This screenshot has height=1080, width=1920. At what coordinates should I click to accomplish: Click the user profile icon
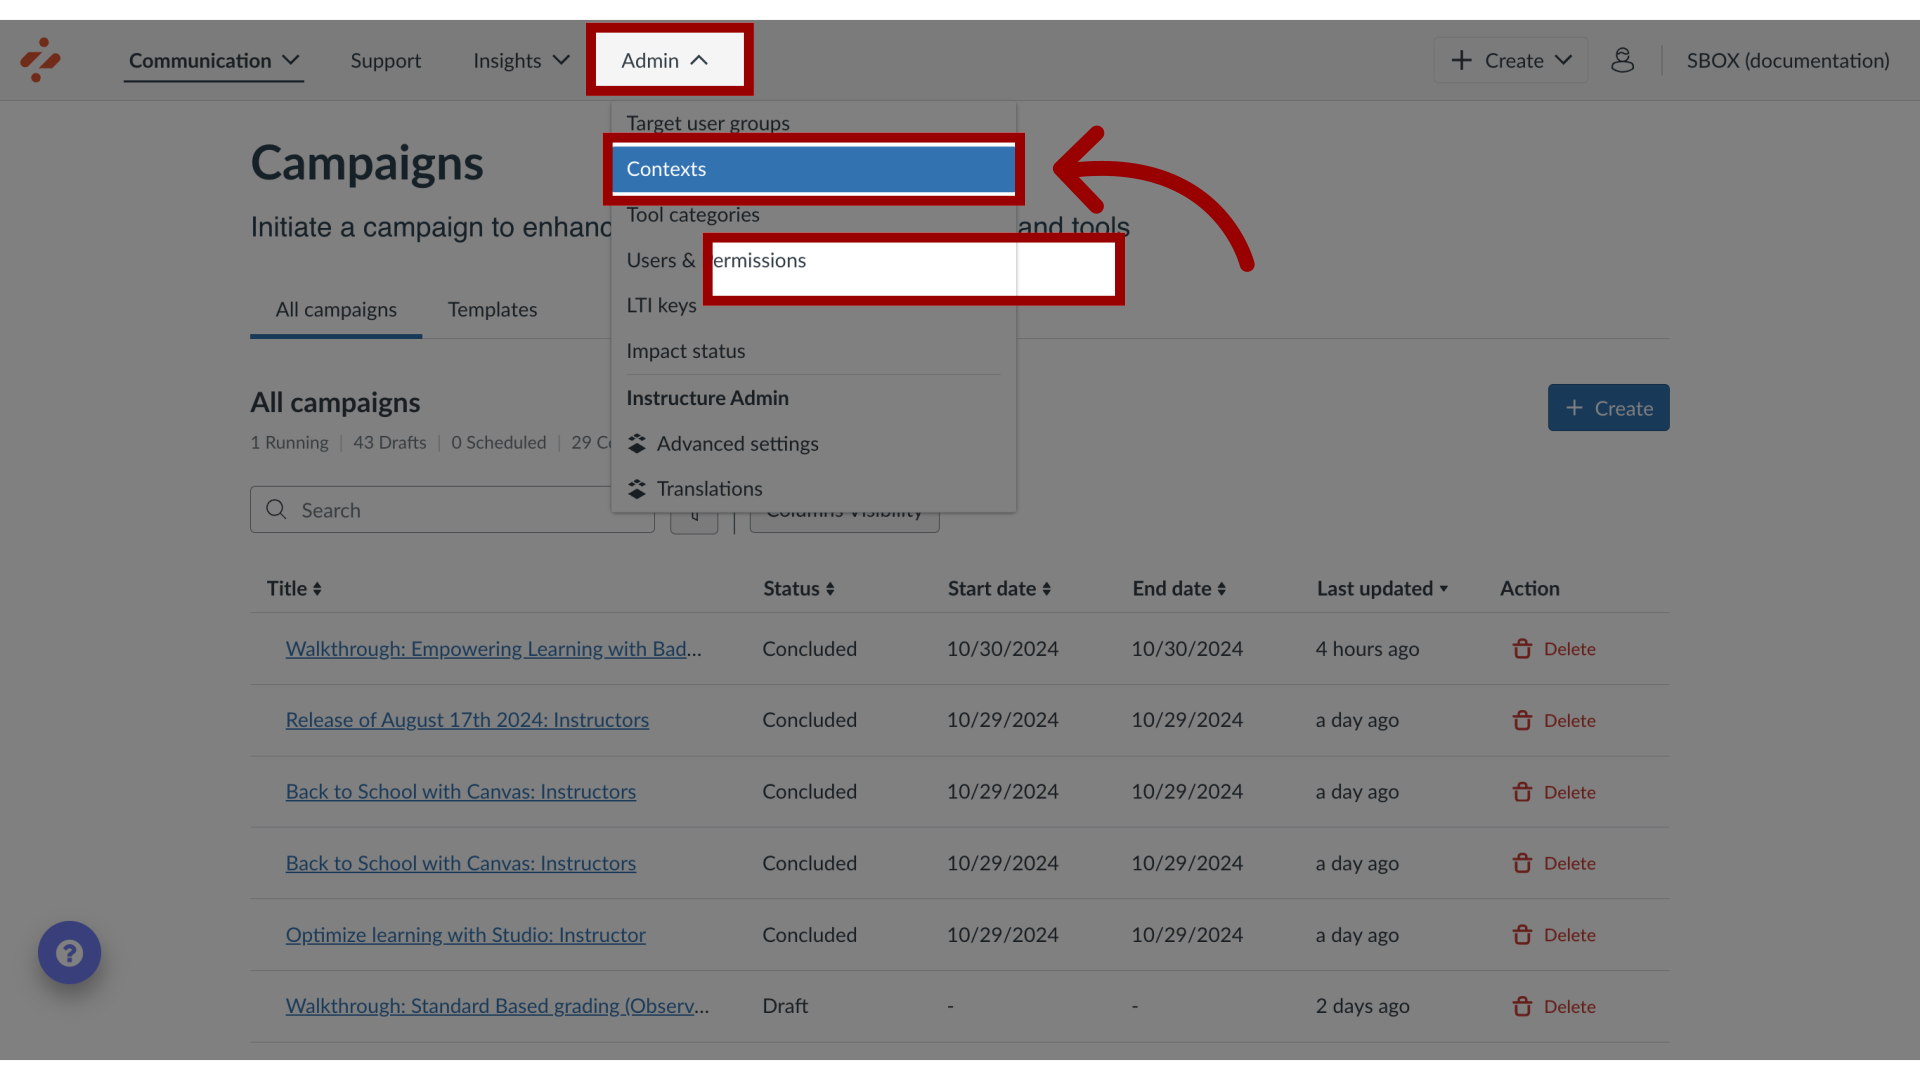click(x=1622, y=59)
